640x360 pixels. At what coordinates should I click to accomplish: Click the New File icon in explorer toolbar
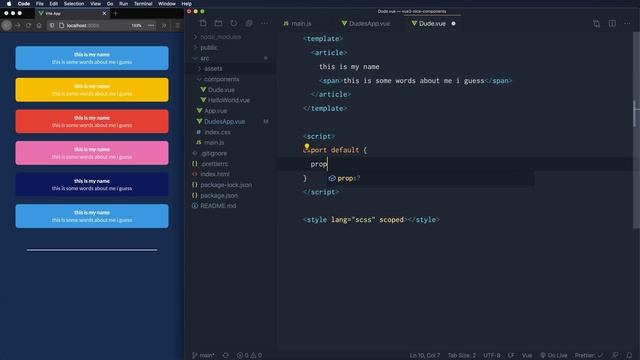pos(203,23)
